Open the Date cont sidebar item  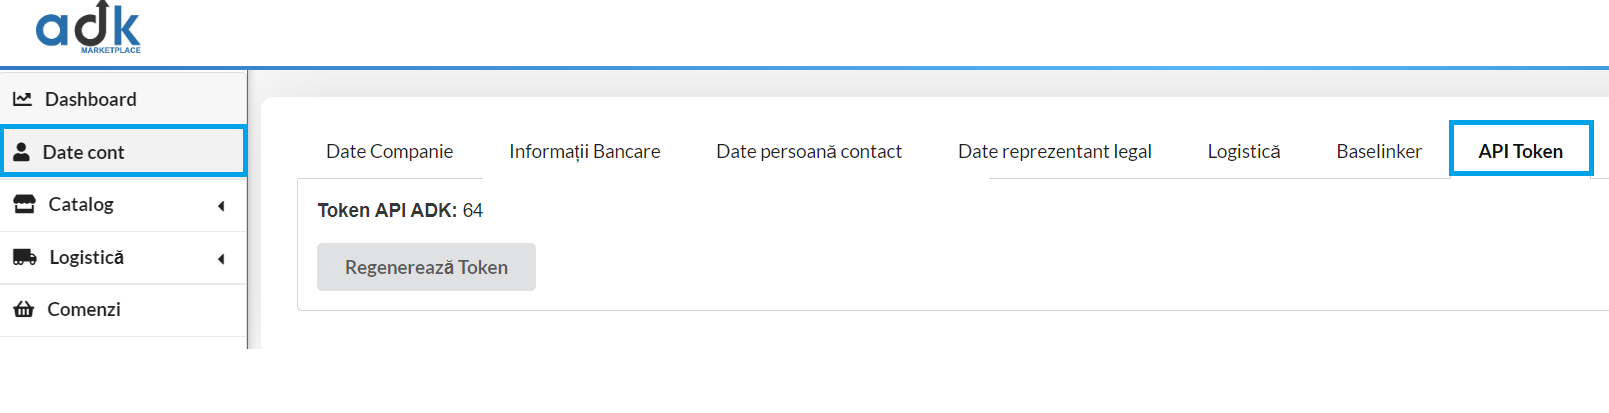(x=123, y=151)
